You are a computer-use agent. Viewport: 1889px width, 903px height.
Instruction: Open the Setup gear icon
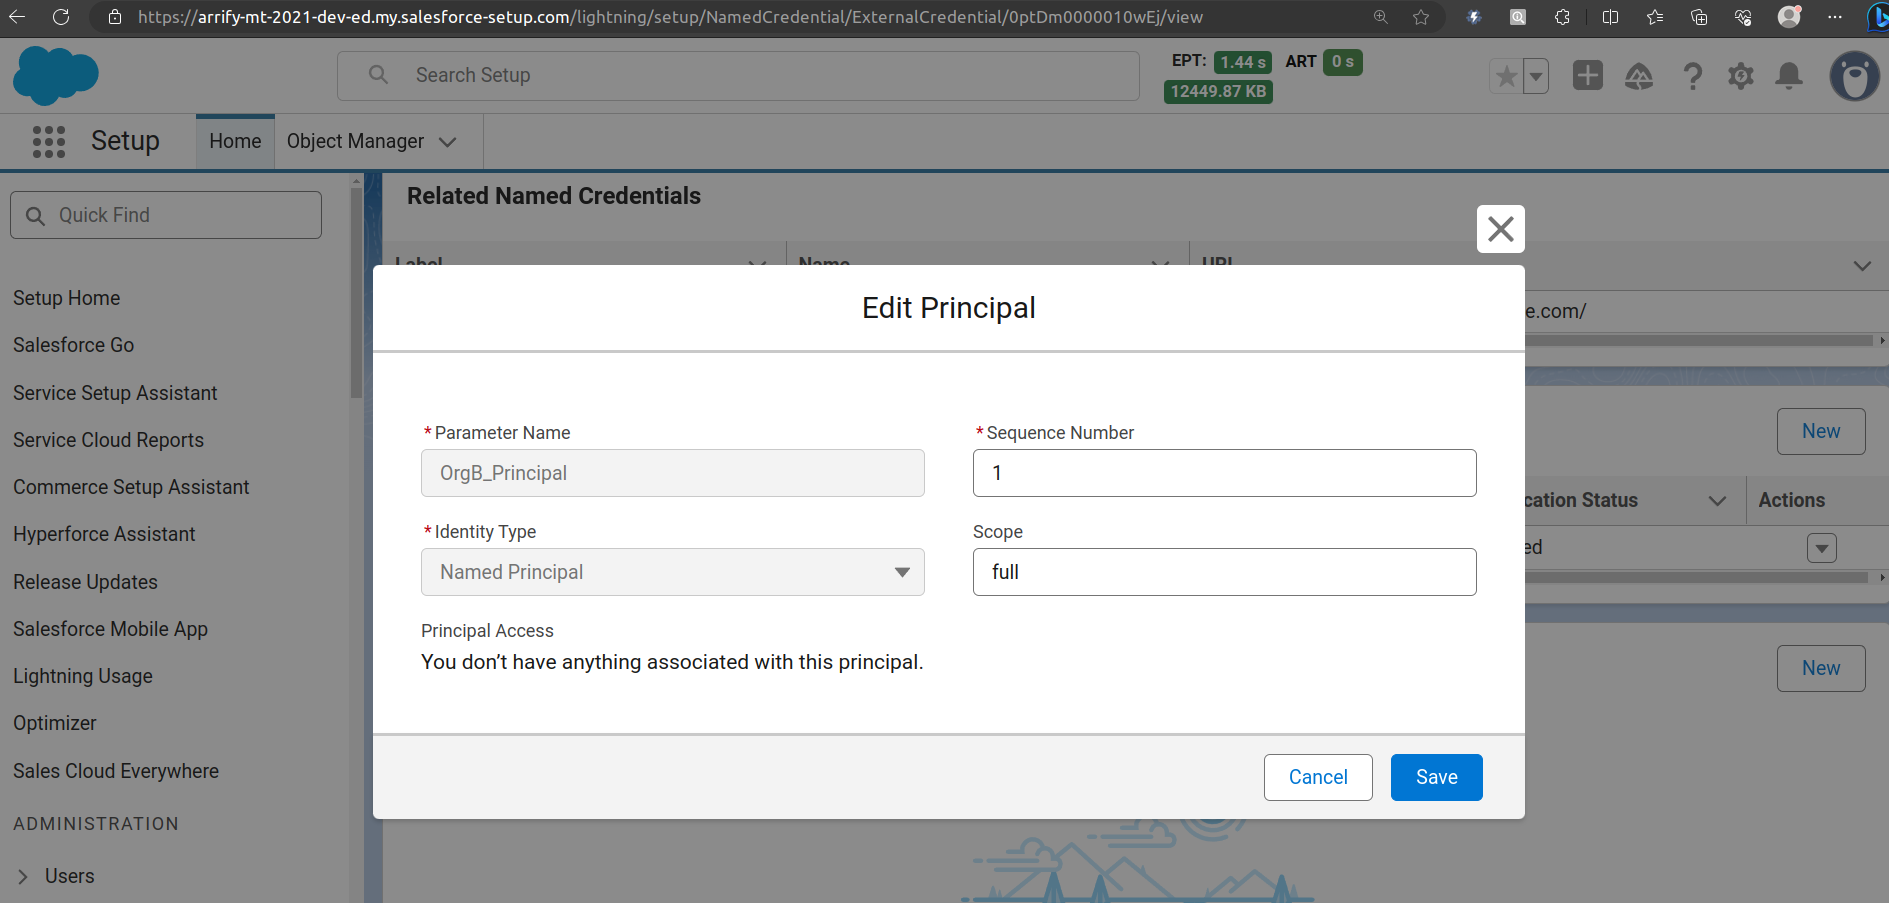pyautogui.click(x=1741, y=75)
